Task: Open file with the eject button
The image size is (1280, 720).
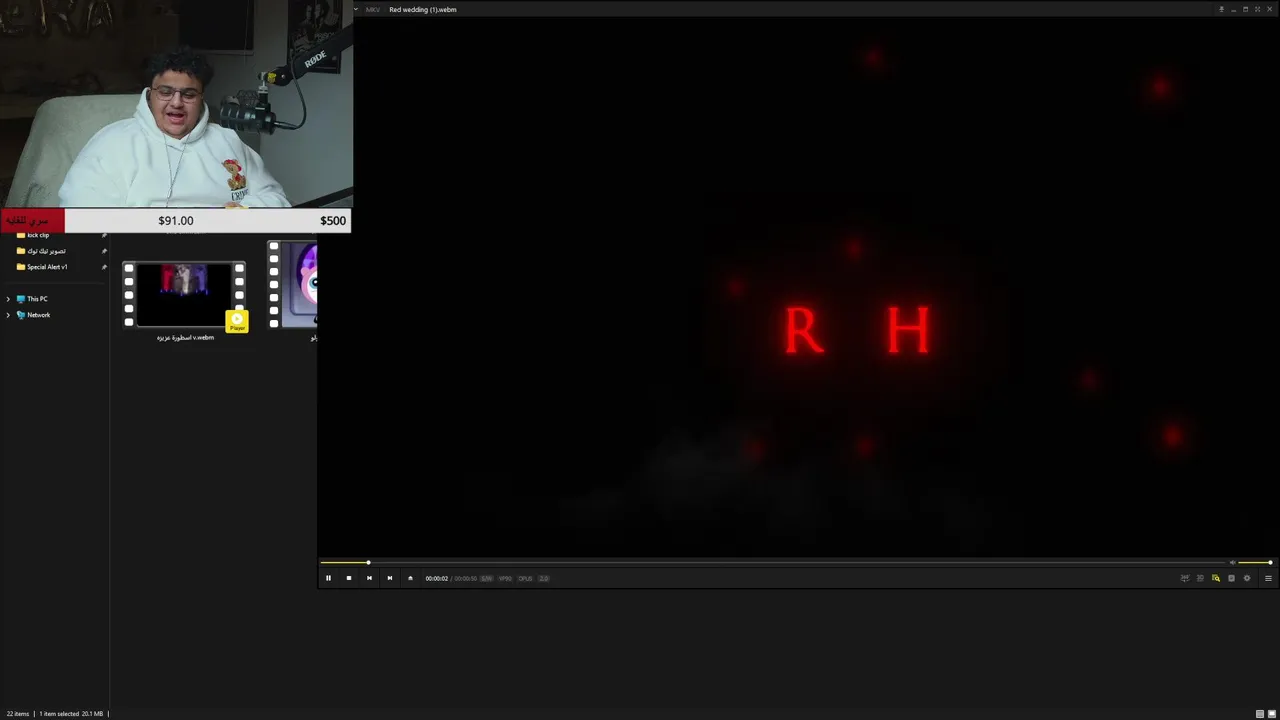Action: click(x=410, y=578)
